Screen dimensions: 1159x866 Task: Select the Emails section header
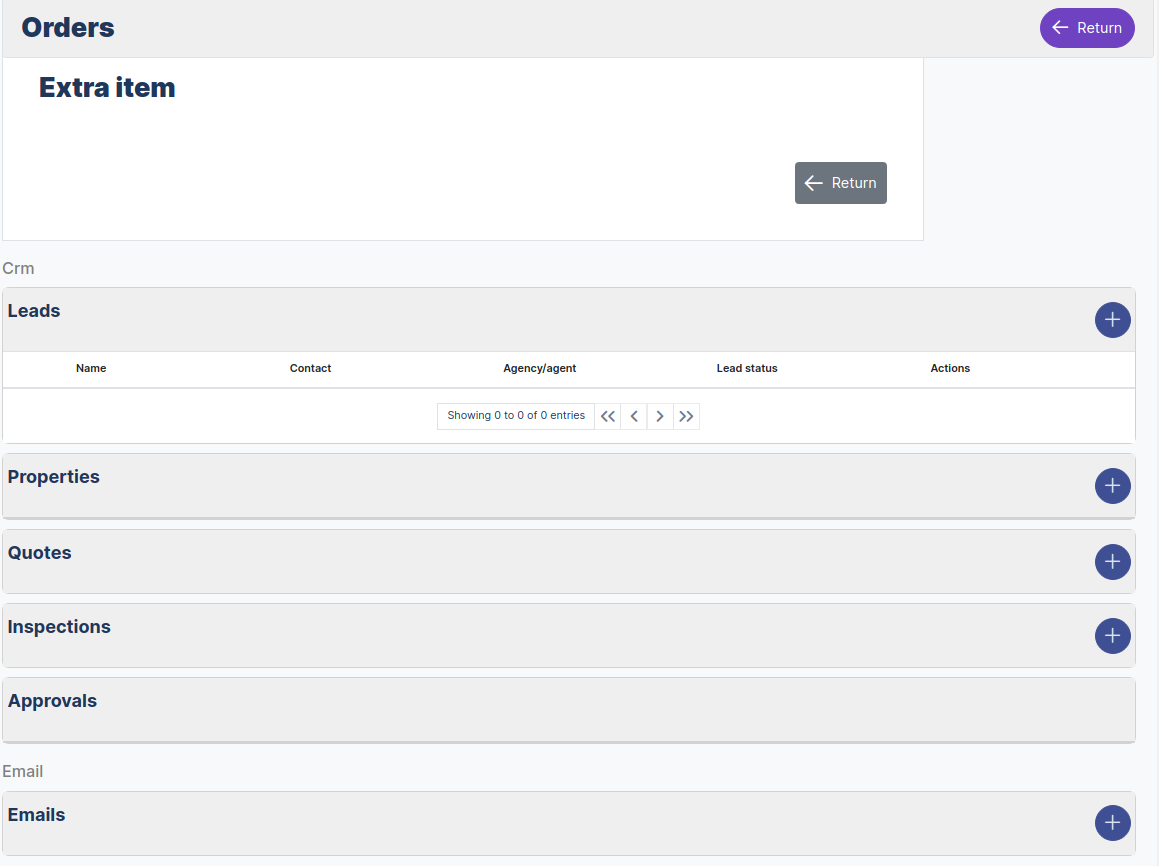pos(36,815)
